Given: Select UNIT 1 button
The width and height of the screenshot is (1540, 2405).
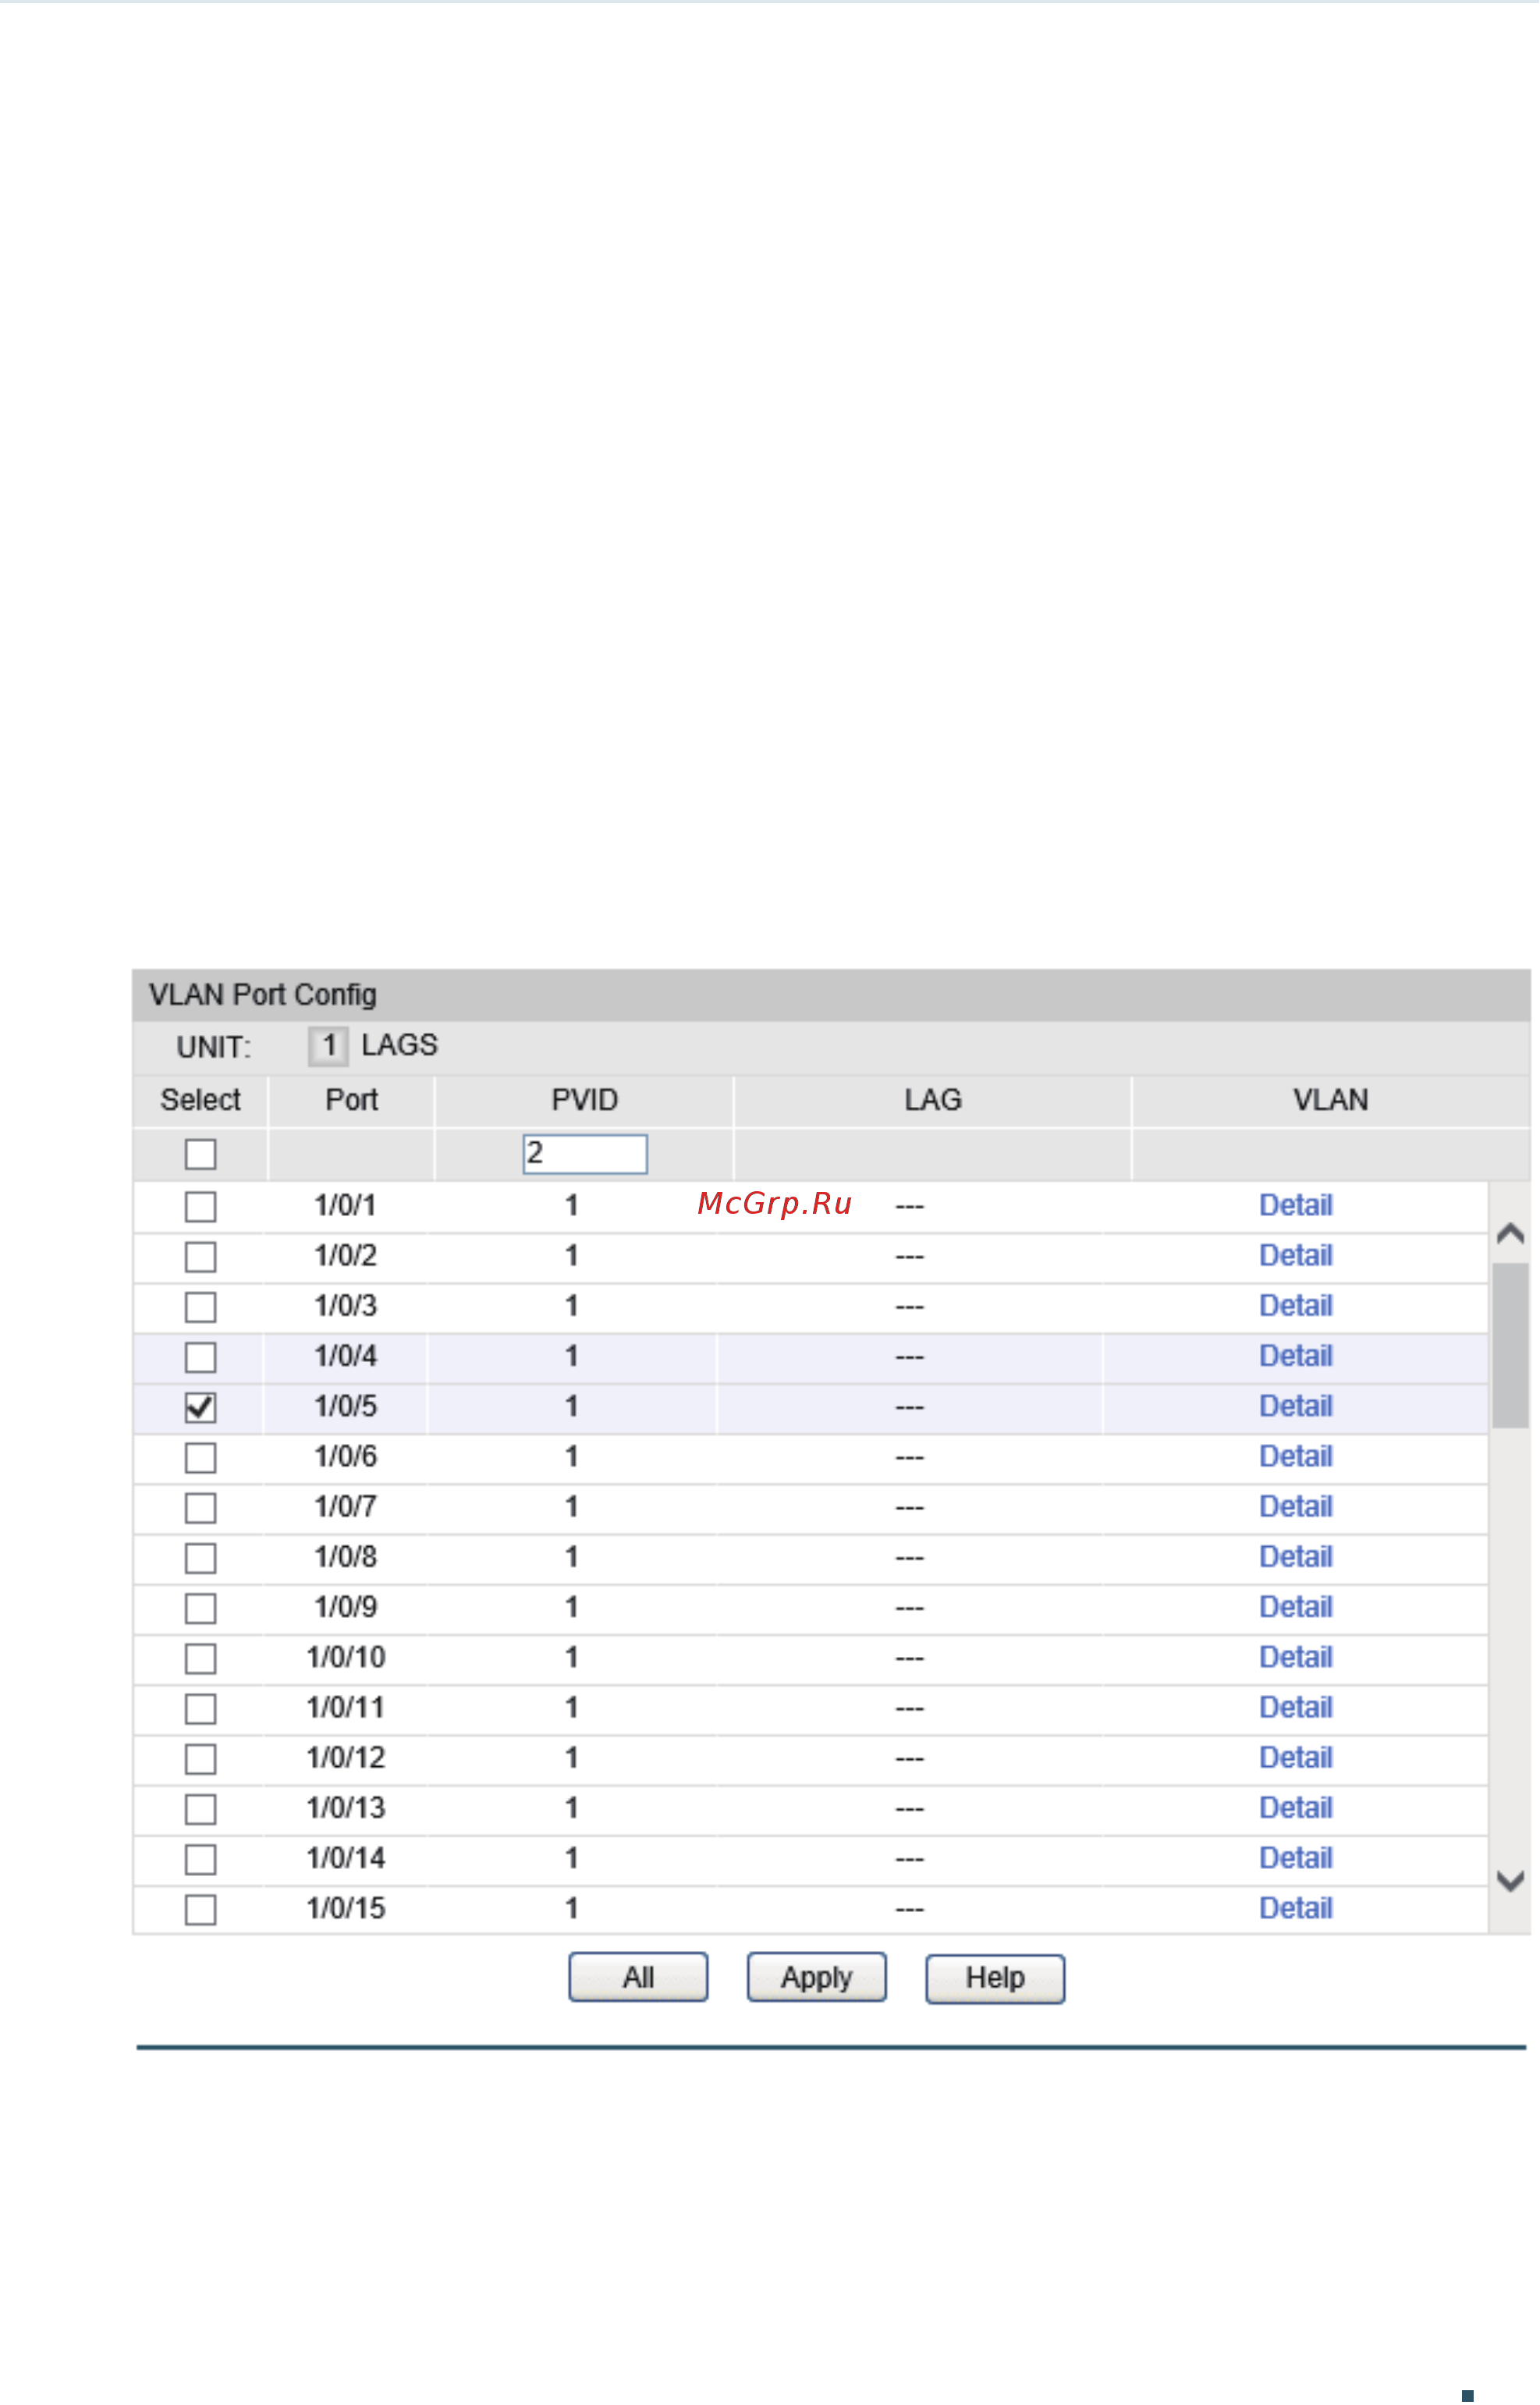Looking at the screenshot, I should 328,1046.
